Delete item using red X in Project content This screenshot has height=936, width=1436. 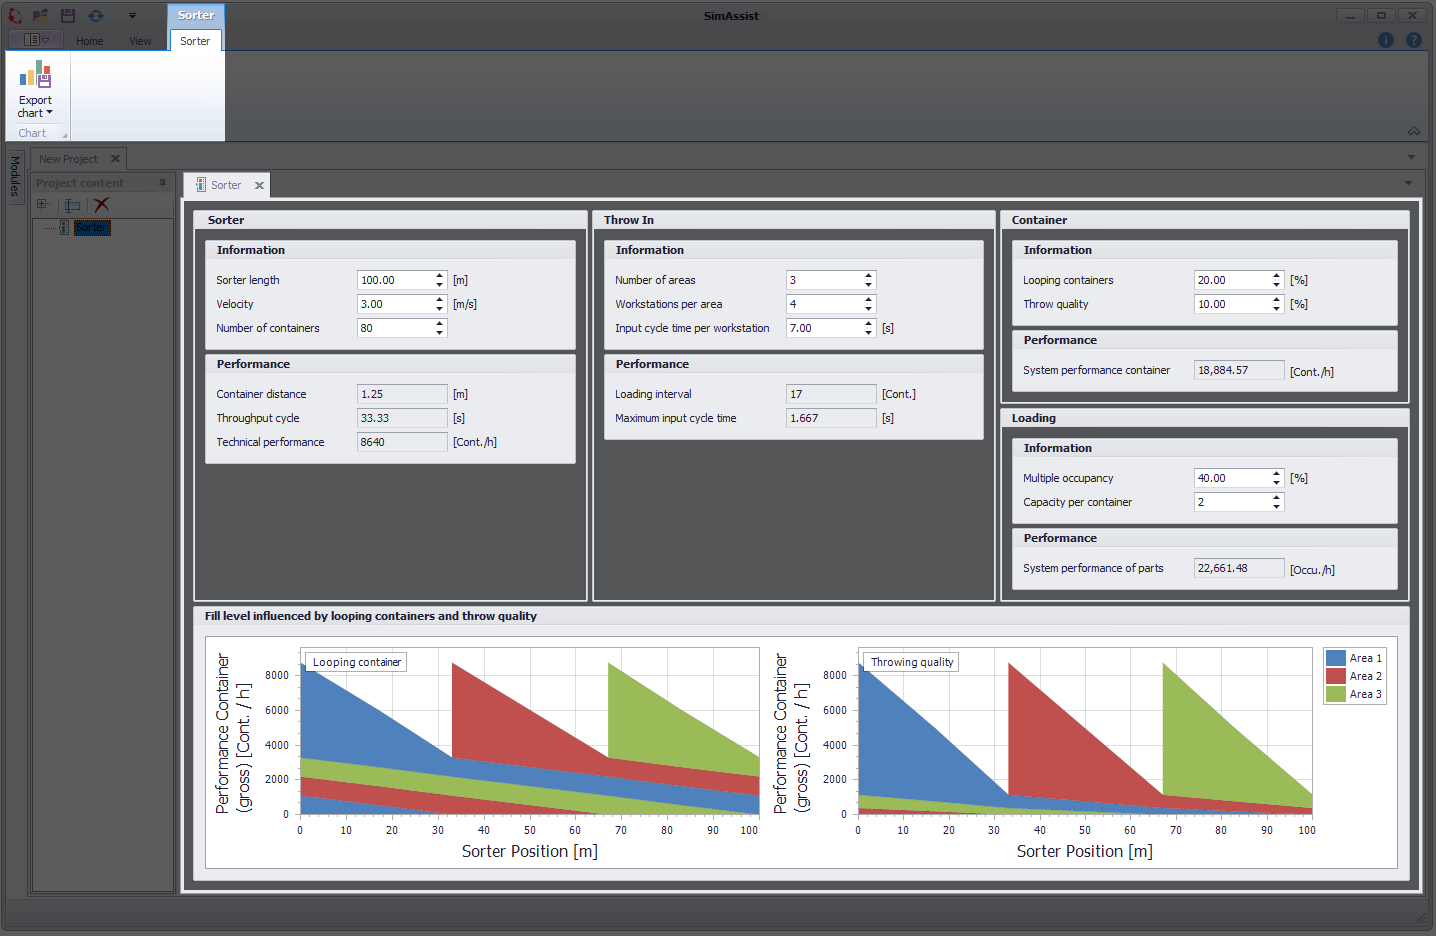(x=99, y=204)
